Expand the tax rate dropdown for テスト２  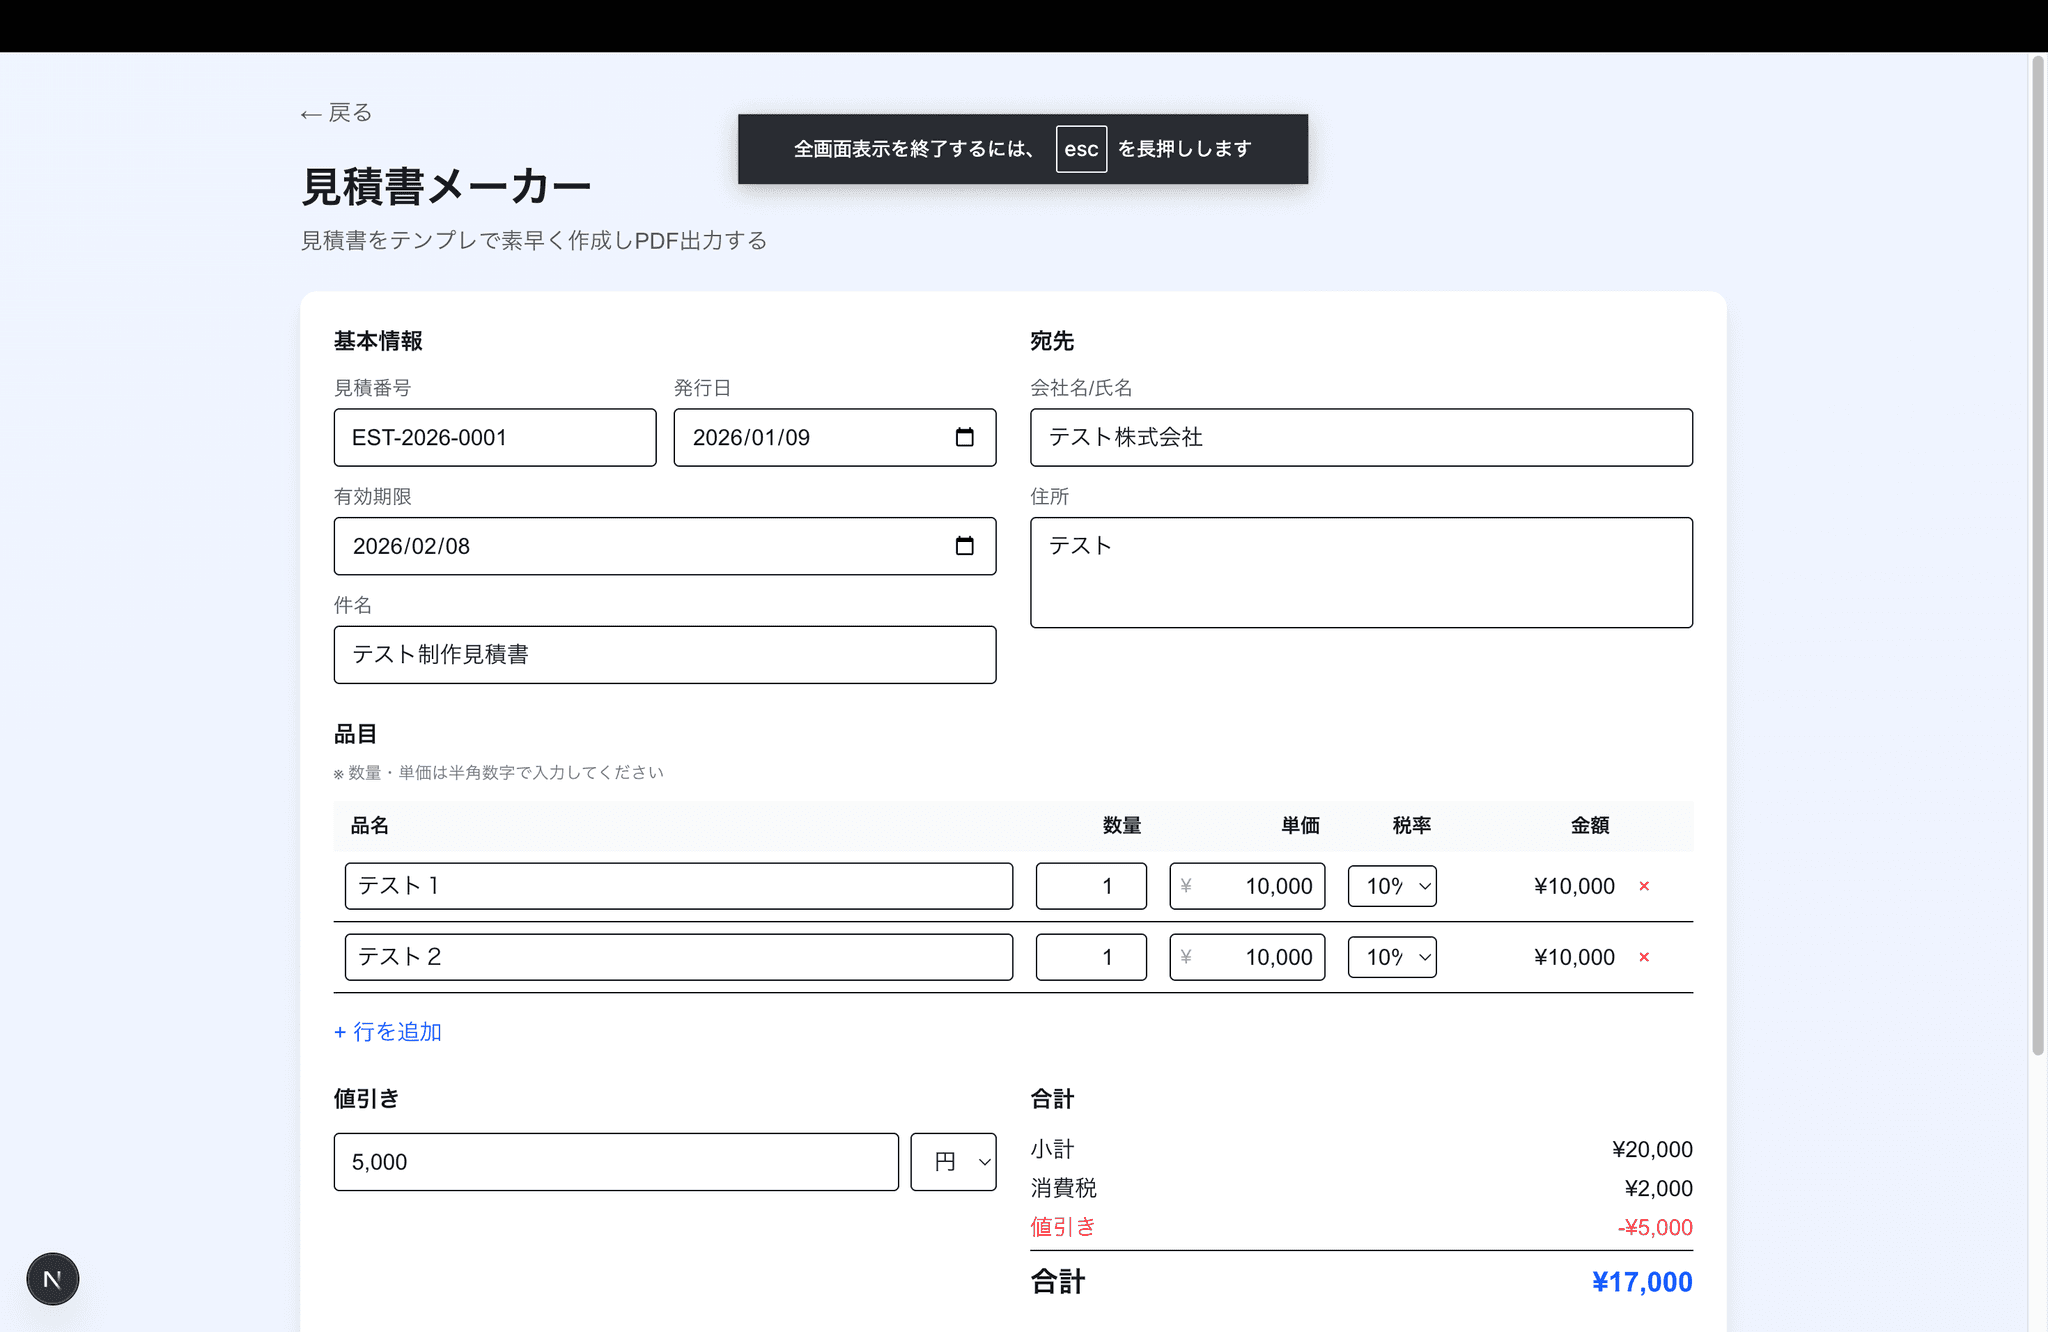click(1392, 957)
